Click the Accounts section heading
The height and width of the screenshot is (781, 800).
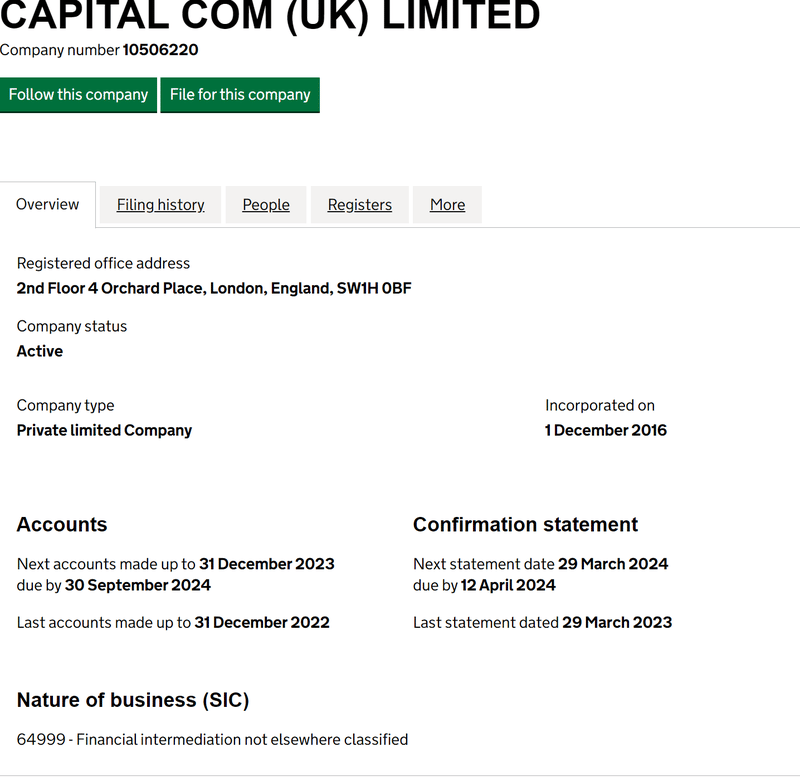pos(62,524)
